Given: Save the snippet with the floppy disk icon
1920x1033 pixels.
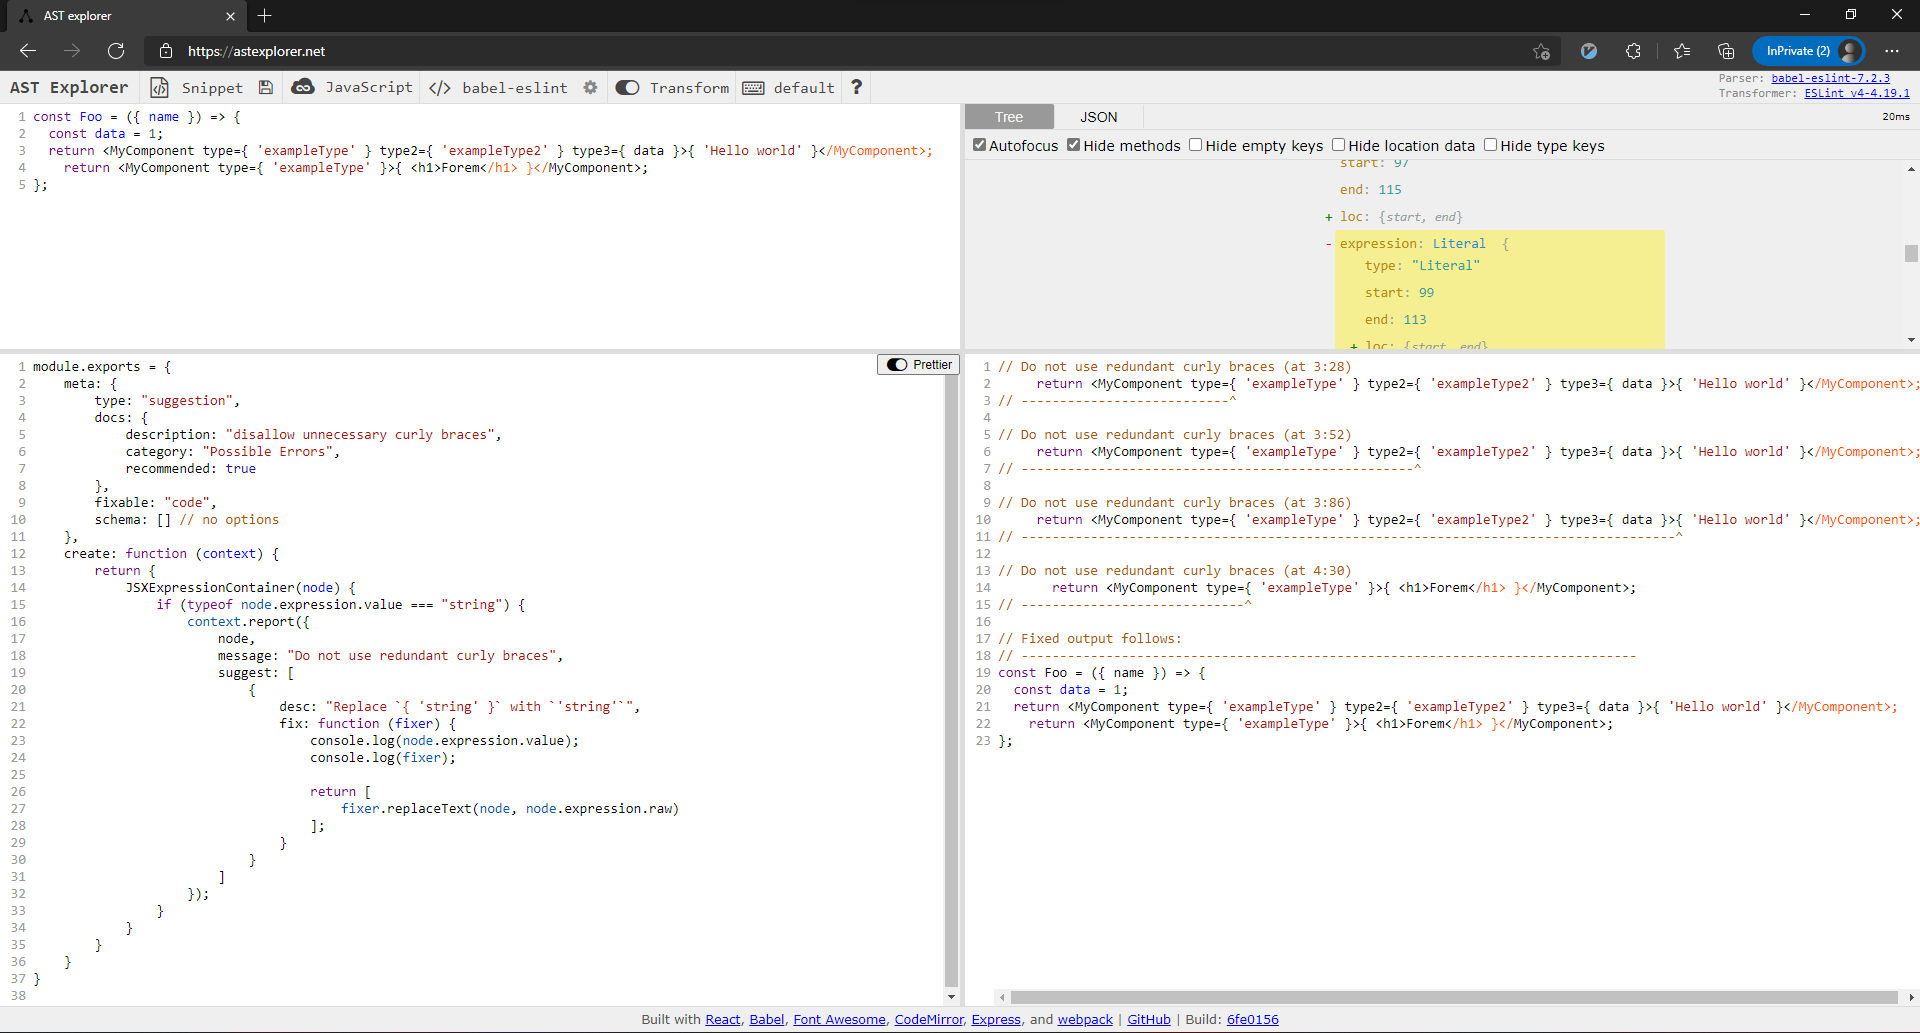Looking at the screenshot, I should point(265,88).
